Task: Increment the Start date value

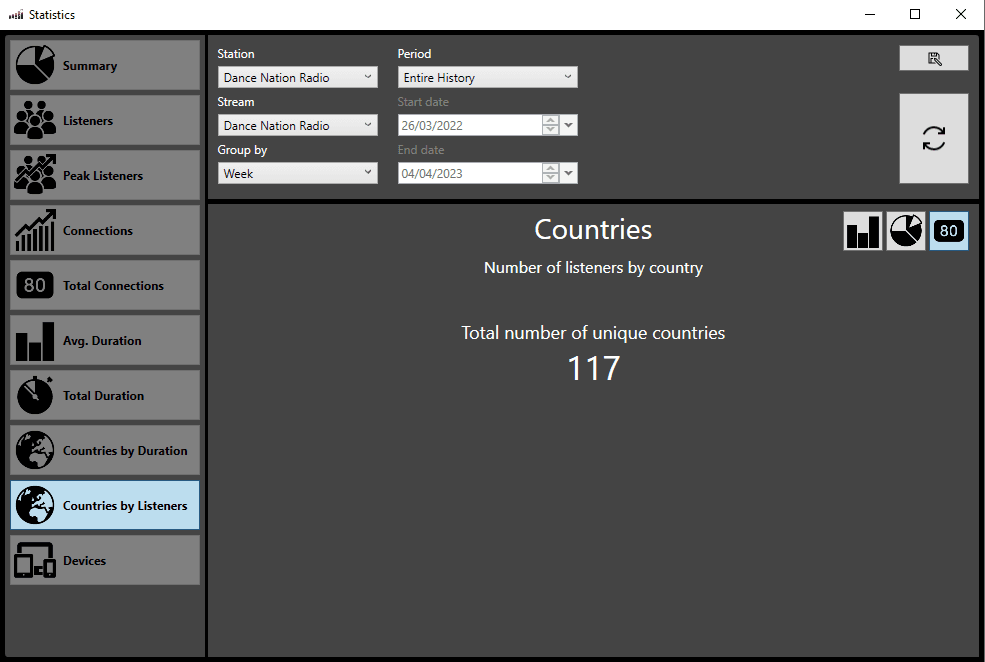Action: pyautogui.click(x=550, y=120)
